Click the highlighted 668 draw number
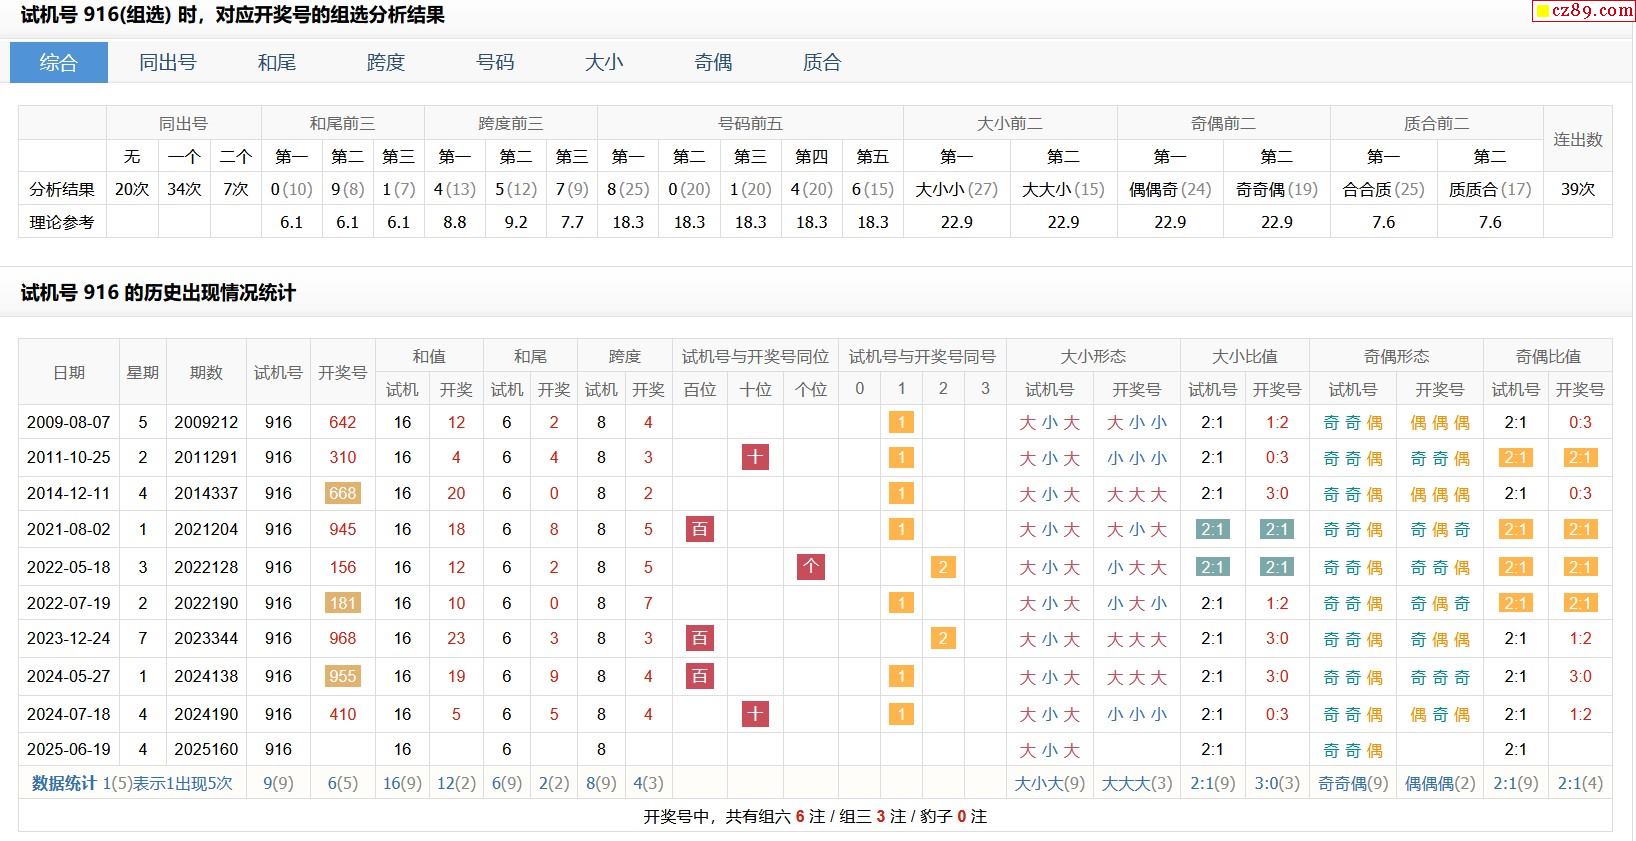 point(342,493)
